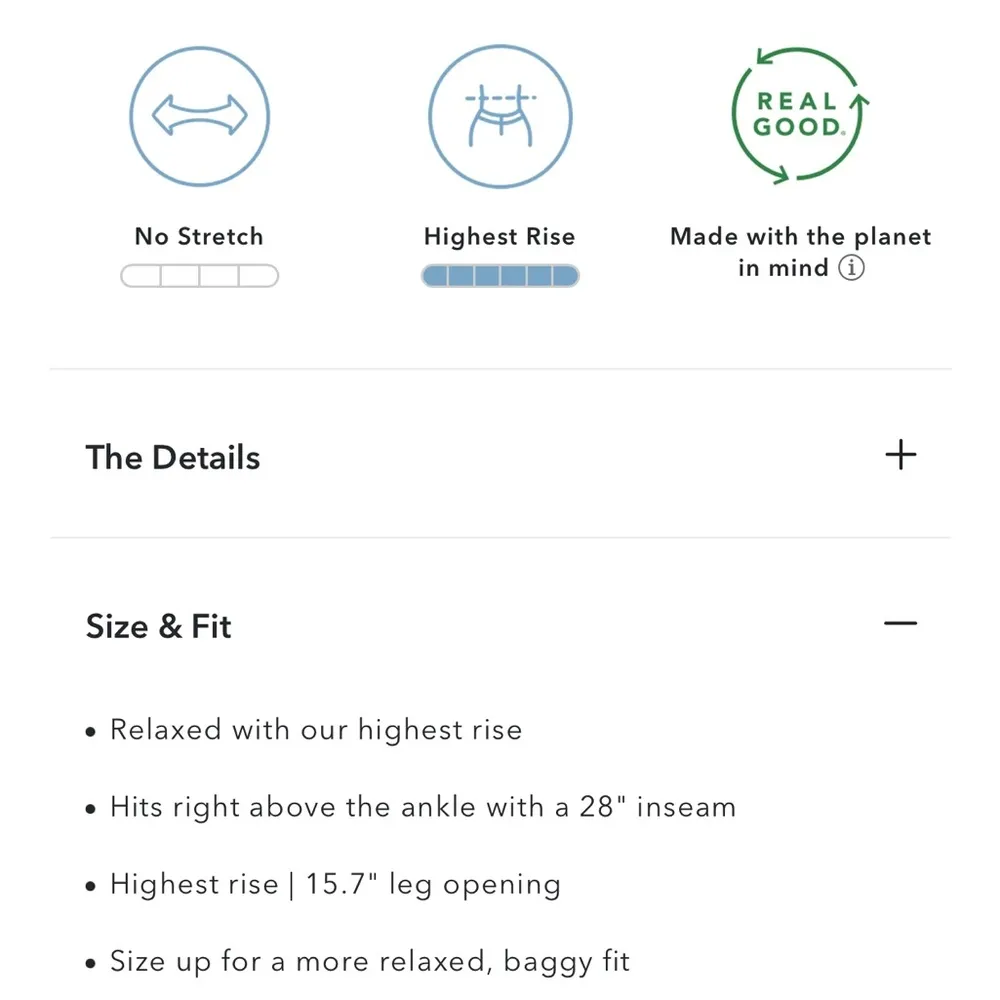The height and width of the screenshot is (1000, 1000).
Task: Click the 'Highest Rise' label
Action: point(499,237)
